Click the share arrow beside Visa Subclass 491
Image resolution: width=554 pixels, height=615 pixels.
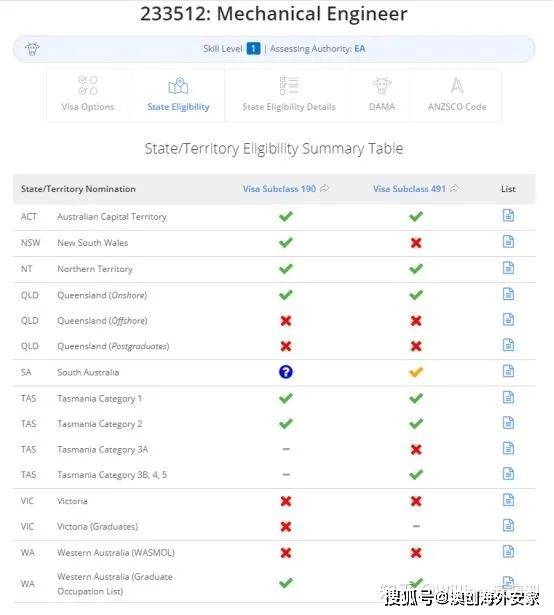(454, 189)
